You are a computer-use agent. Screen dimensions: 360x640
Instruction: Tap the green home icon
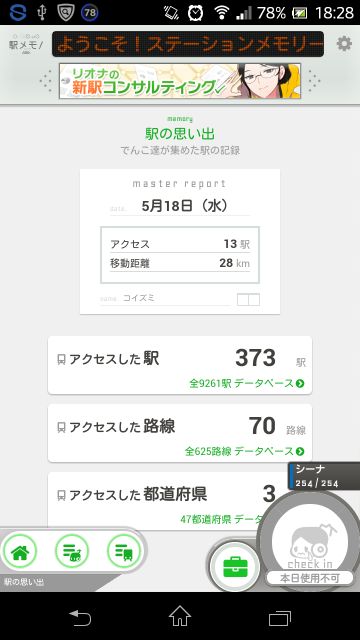click(x=20, y=551)
